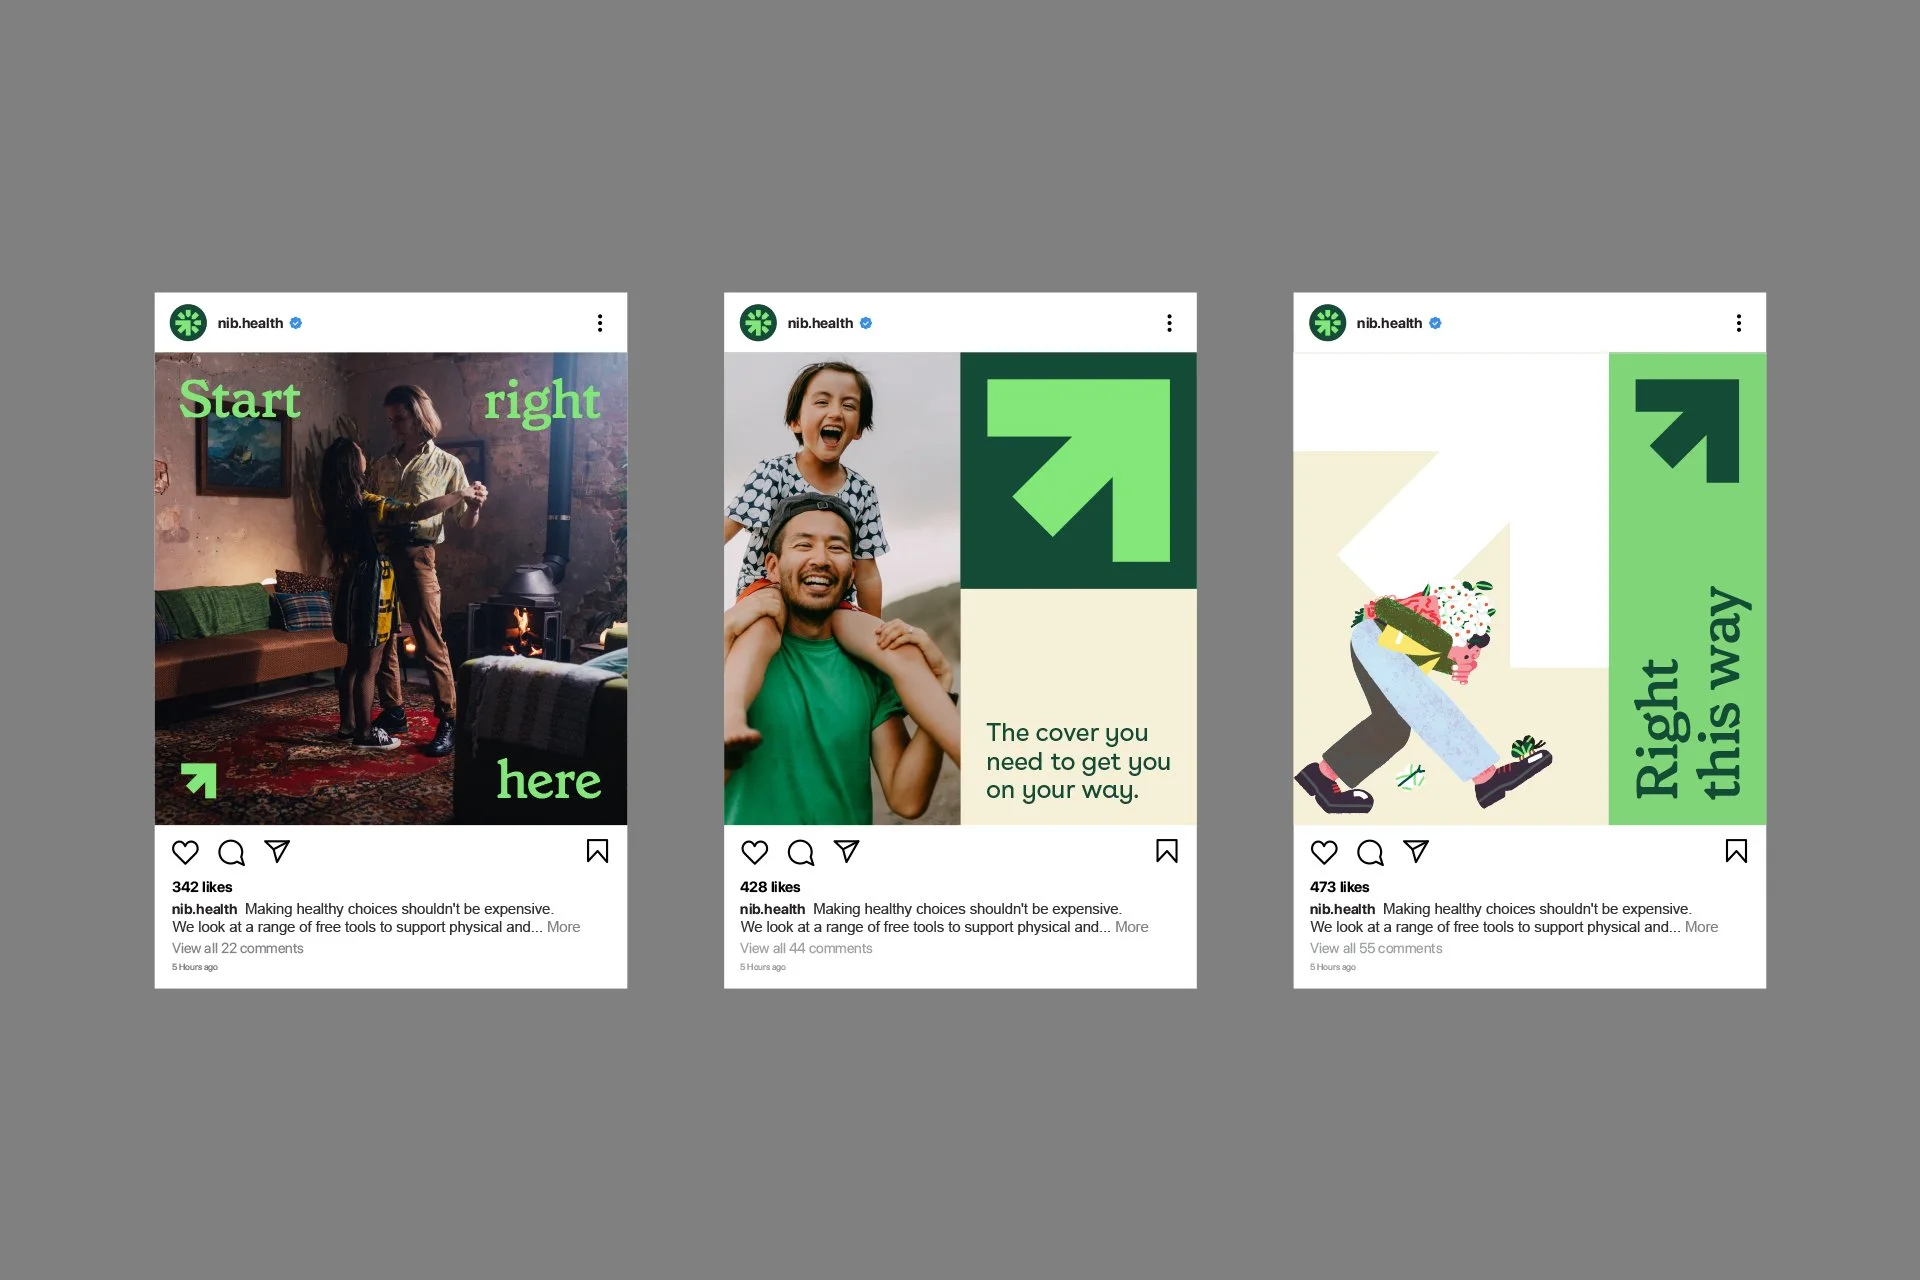Open comments on the 428 likes post

(800, 852)
